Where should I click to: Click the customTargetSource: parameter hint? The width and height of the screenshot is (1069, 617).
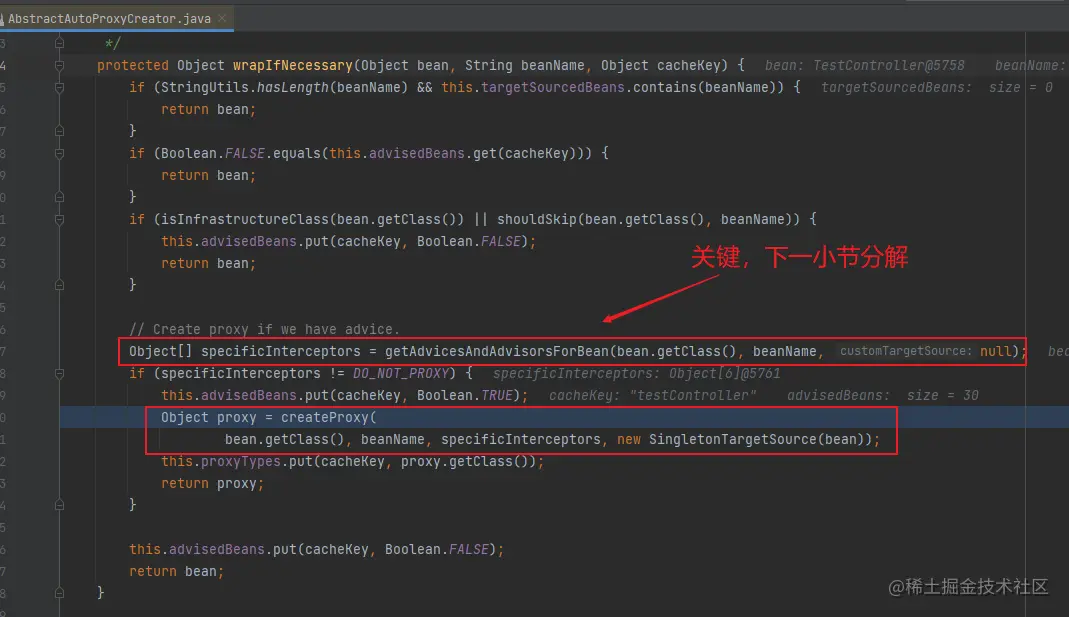click(906, 351)
